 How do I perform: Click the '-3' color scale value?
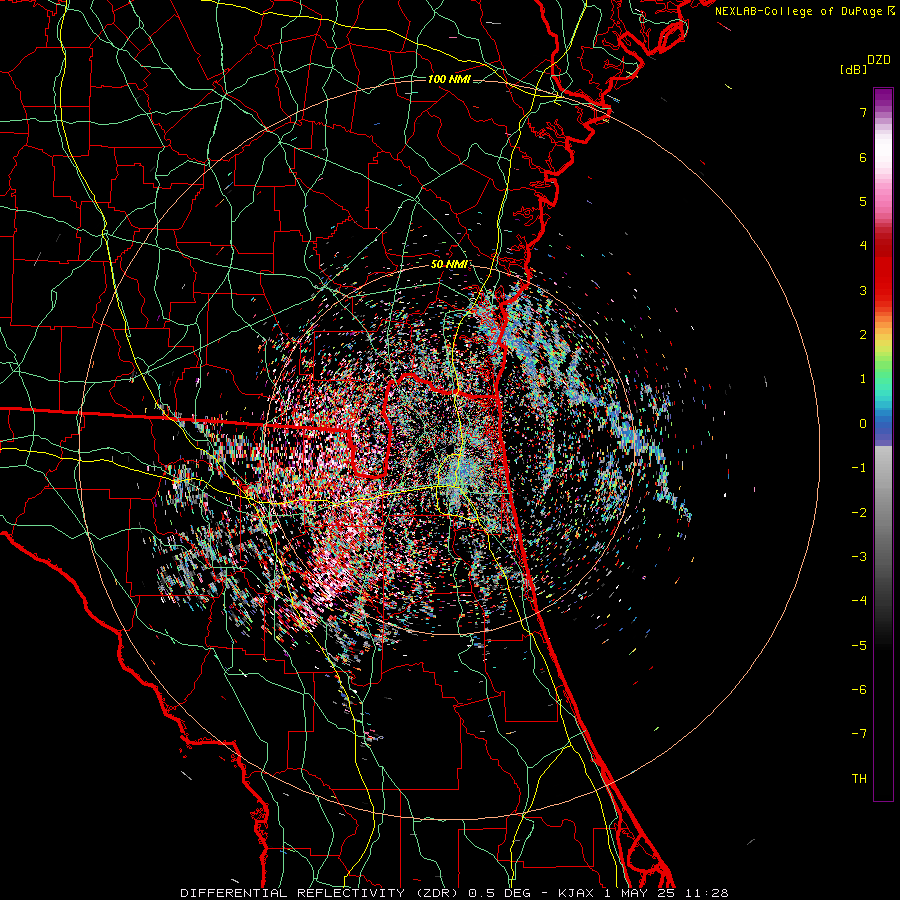point(859,557)
